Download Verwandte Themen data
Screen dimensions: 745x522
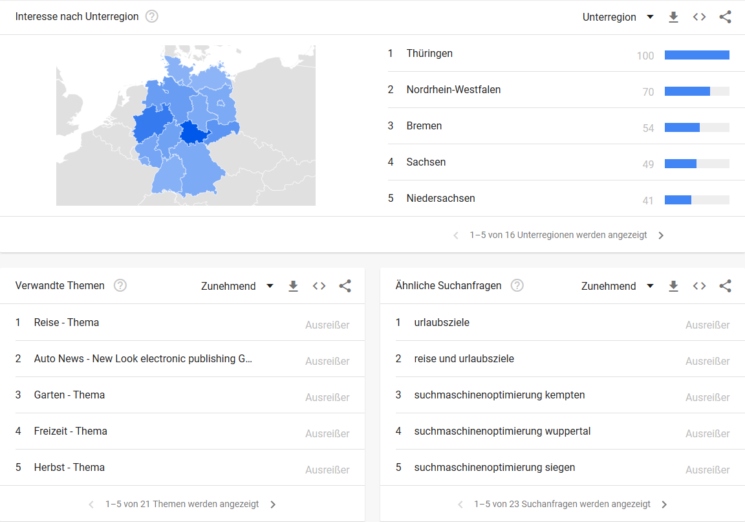point(293,286)
